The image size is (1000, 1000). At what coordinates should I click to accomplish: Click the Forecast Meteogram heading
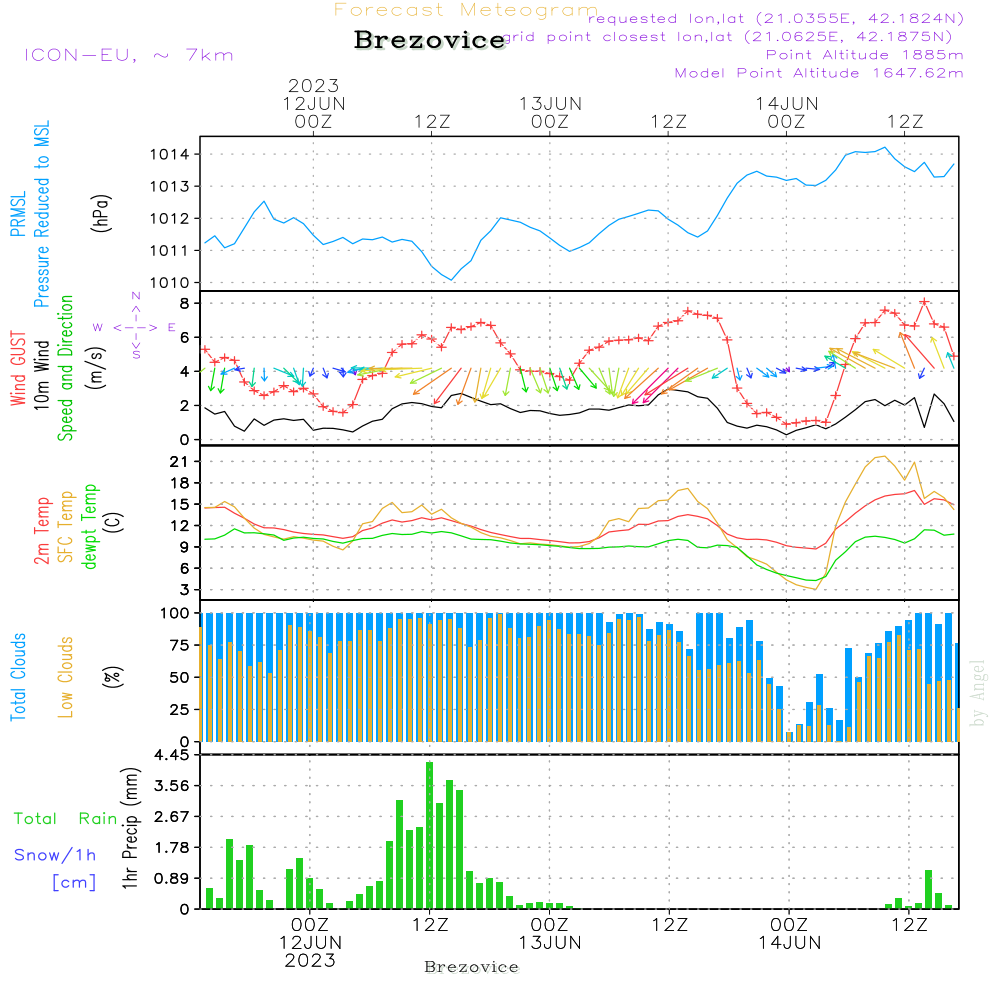click(x=466, y=10)
